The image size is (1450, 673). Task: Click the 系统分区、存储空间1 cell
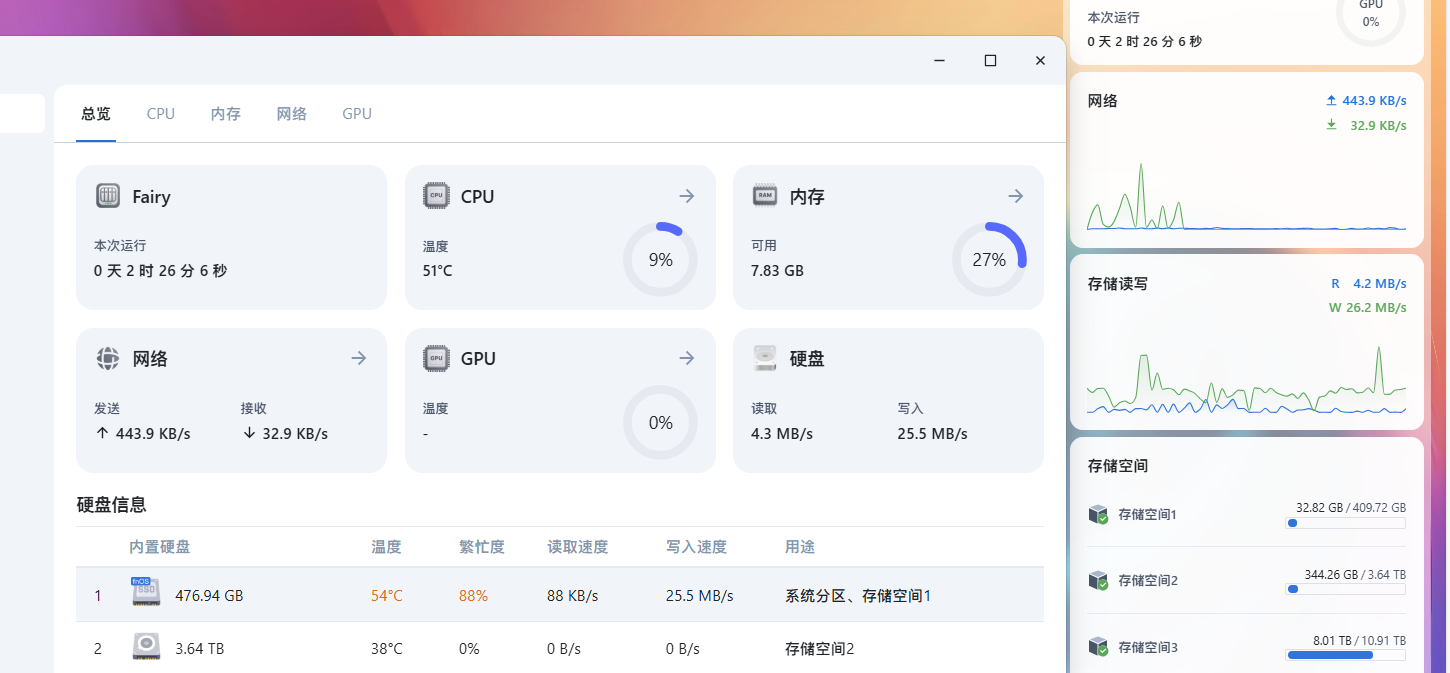[x=858, y=595]
